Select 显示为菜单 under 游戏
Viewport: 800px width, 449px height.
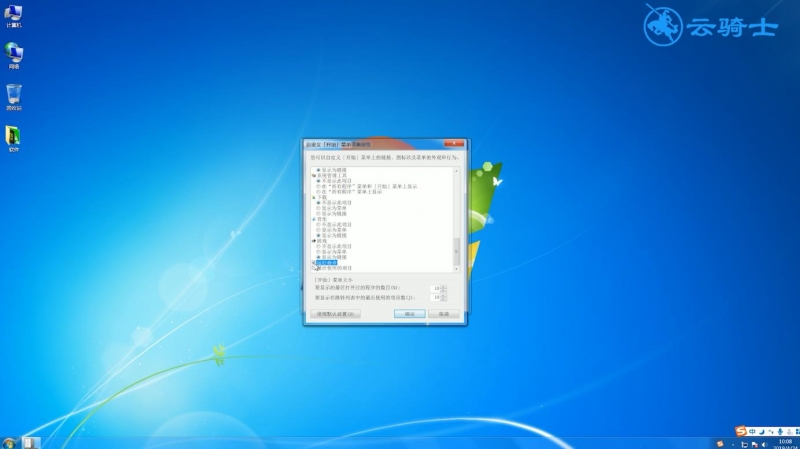(332, 252)
